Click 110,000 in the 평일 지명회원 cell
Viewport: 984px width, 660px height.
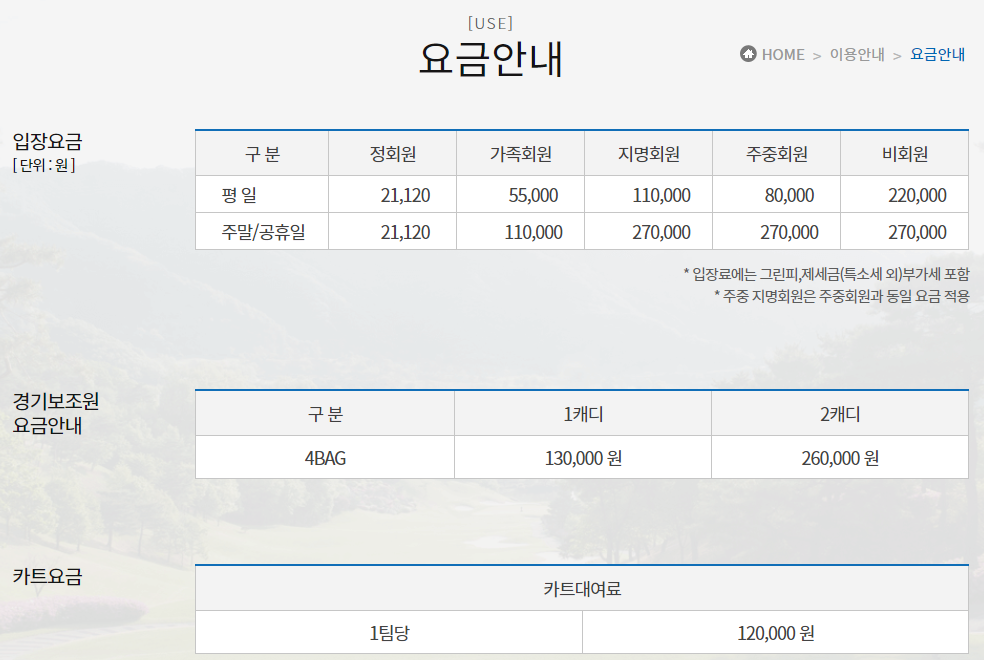tap(661, 195)
